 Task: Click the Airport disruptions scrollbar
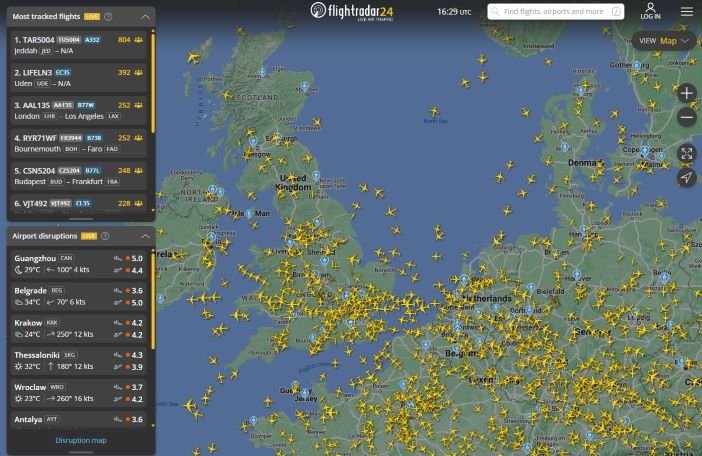[153, 300]
